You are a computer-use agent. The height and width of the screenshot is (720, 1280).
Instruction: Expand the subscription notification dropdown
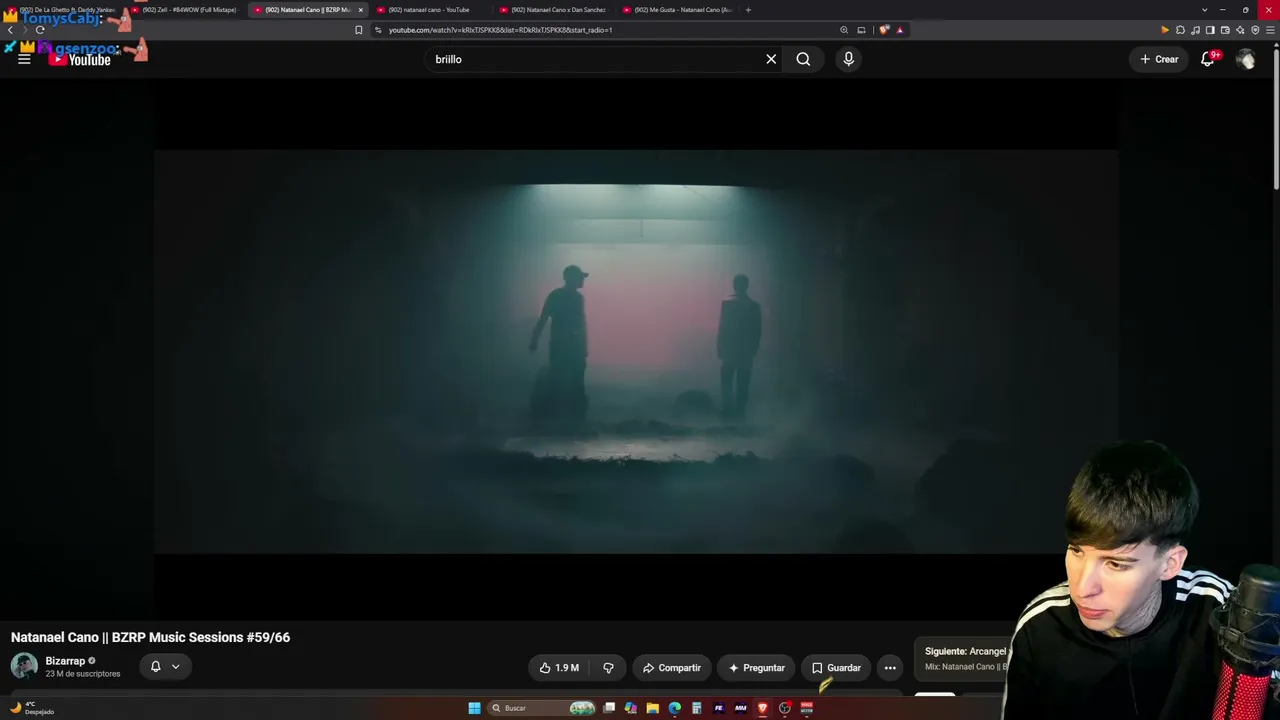(x=165, y=666)
